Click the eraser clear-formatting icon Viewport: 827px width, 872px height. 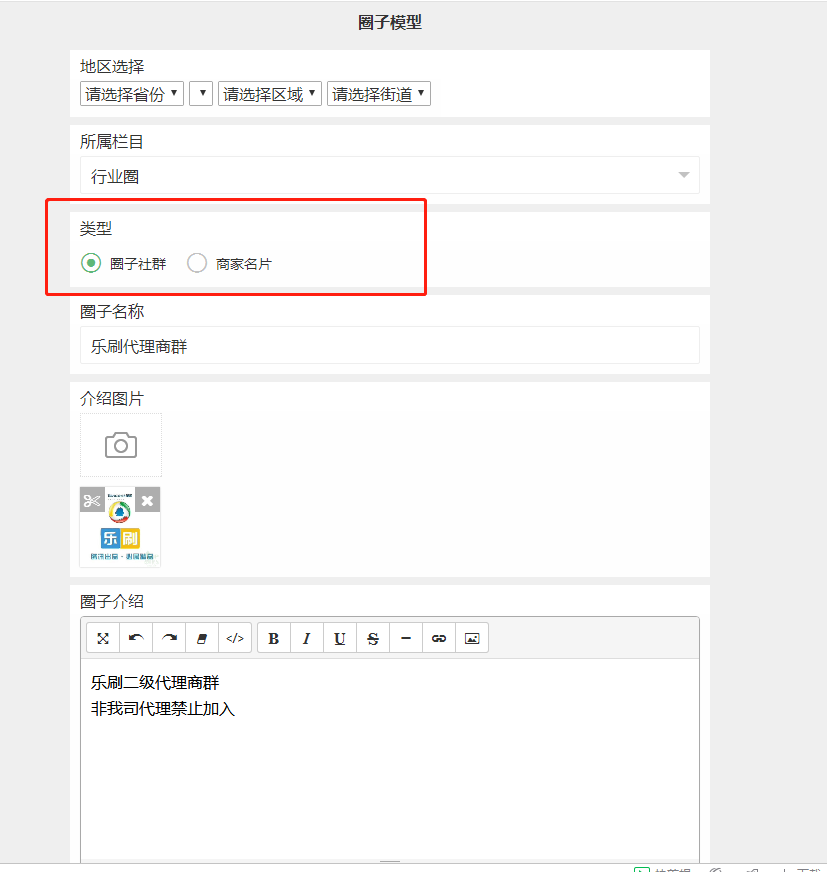click(x=202, y=638)
